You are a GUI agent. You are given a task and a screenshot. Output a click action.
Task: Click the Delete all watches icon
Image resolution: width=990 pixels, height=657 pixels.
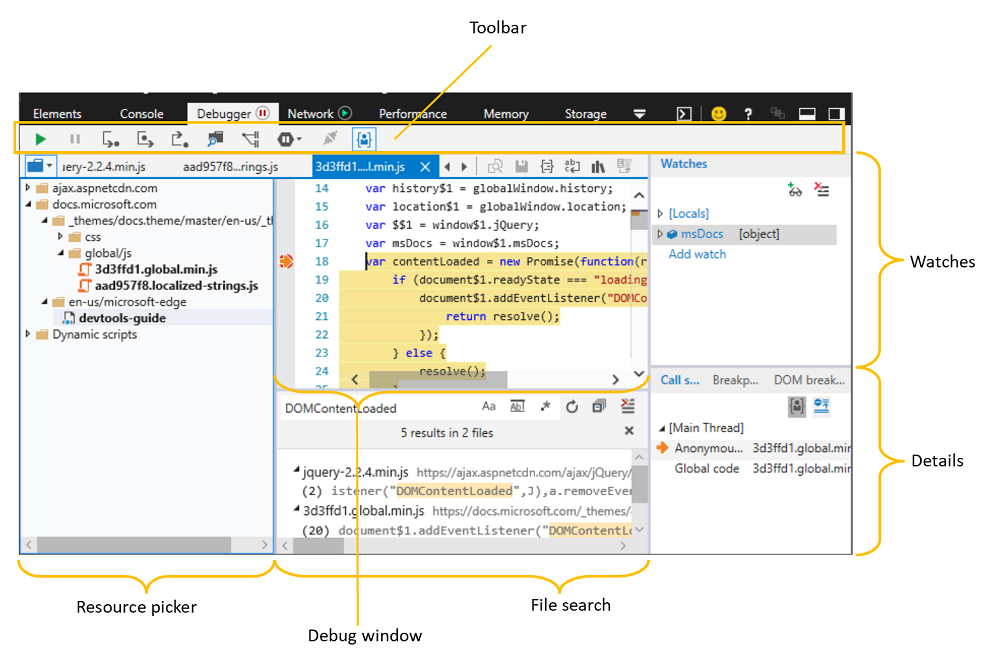[x=822, y=190]
